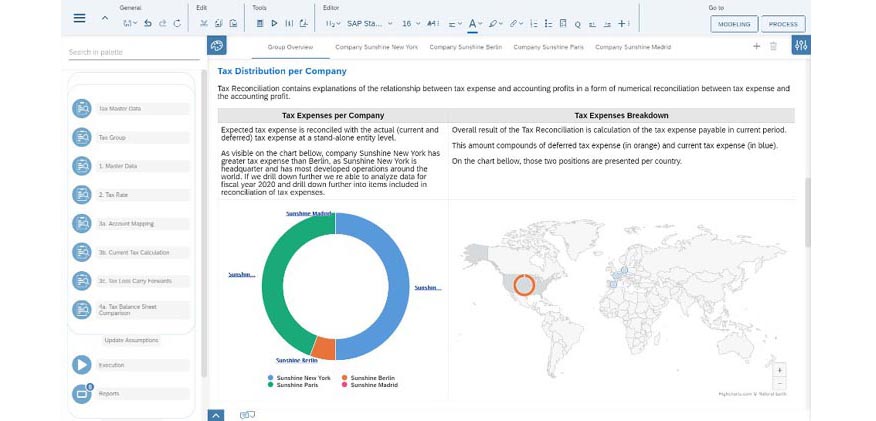Viewport: 876px width, 421px height.
Task: Click the plus insert icon in Editor
Action: click(623, 23)
